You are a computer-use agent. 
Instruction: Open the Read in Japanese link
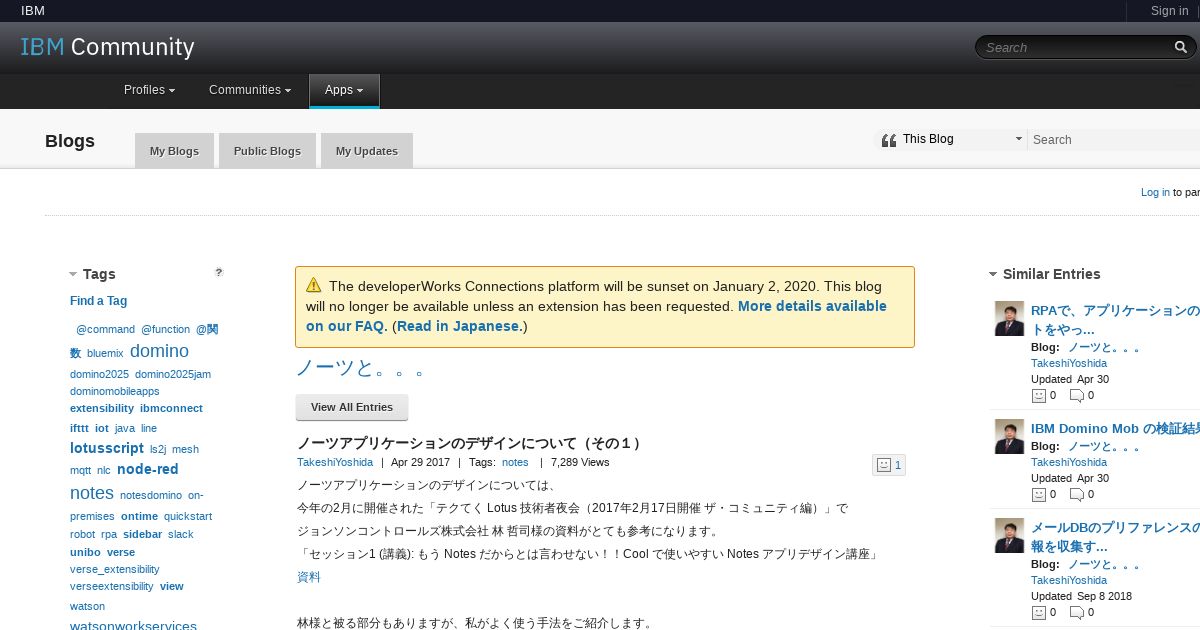click(x=458, y=326)
